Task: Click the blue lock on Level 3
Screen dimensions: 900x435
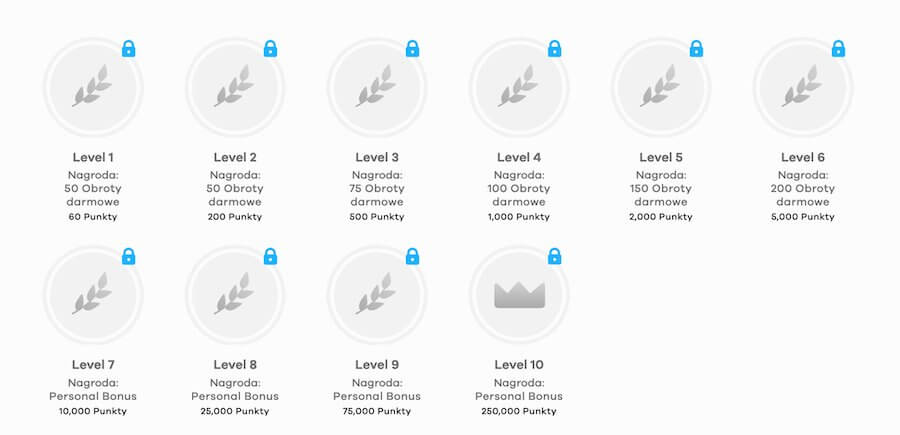Action: (413, 49)
